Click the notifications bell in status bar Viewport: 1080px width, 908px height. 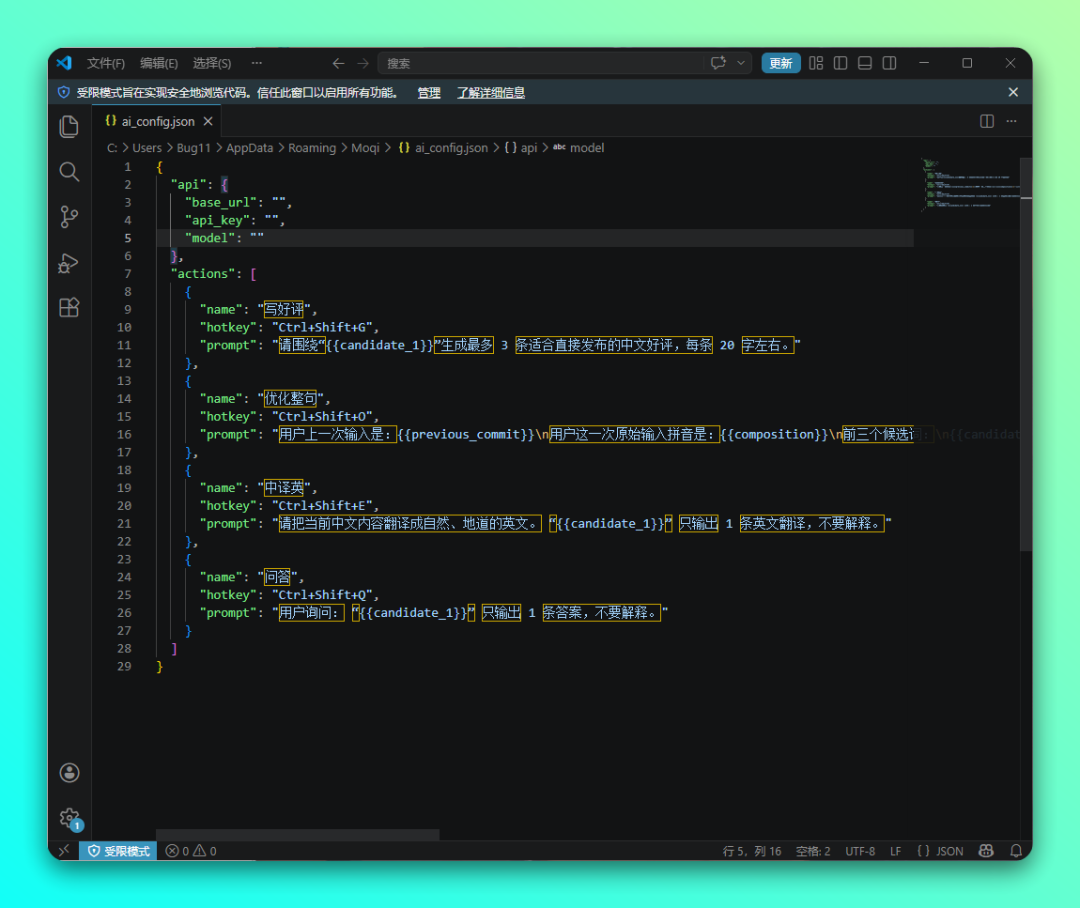(x=1016, y=851)
